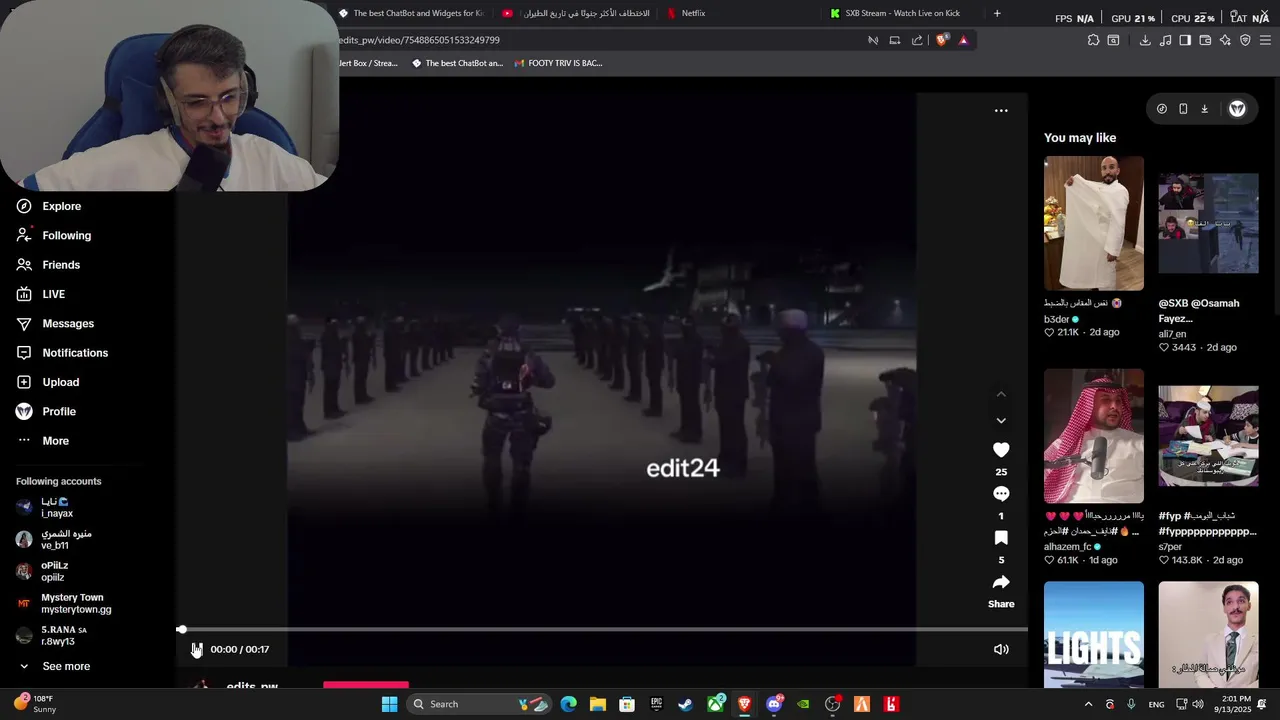1280x720 pixels.
Task: Open video three-dots options menu
Action: click(1001, 111)
